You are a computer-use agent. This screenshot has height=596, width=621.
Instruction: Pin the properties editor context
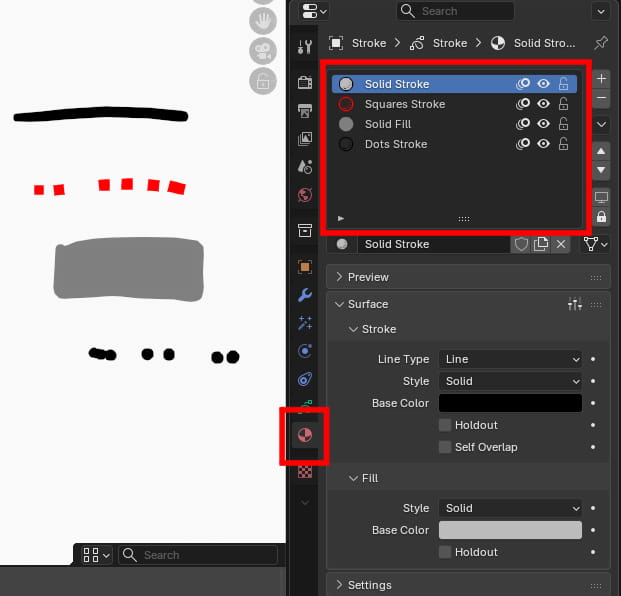pyautogui.click(x=600, y=44)
